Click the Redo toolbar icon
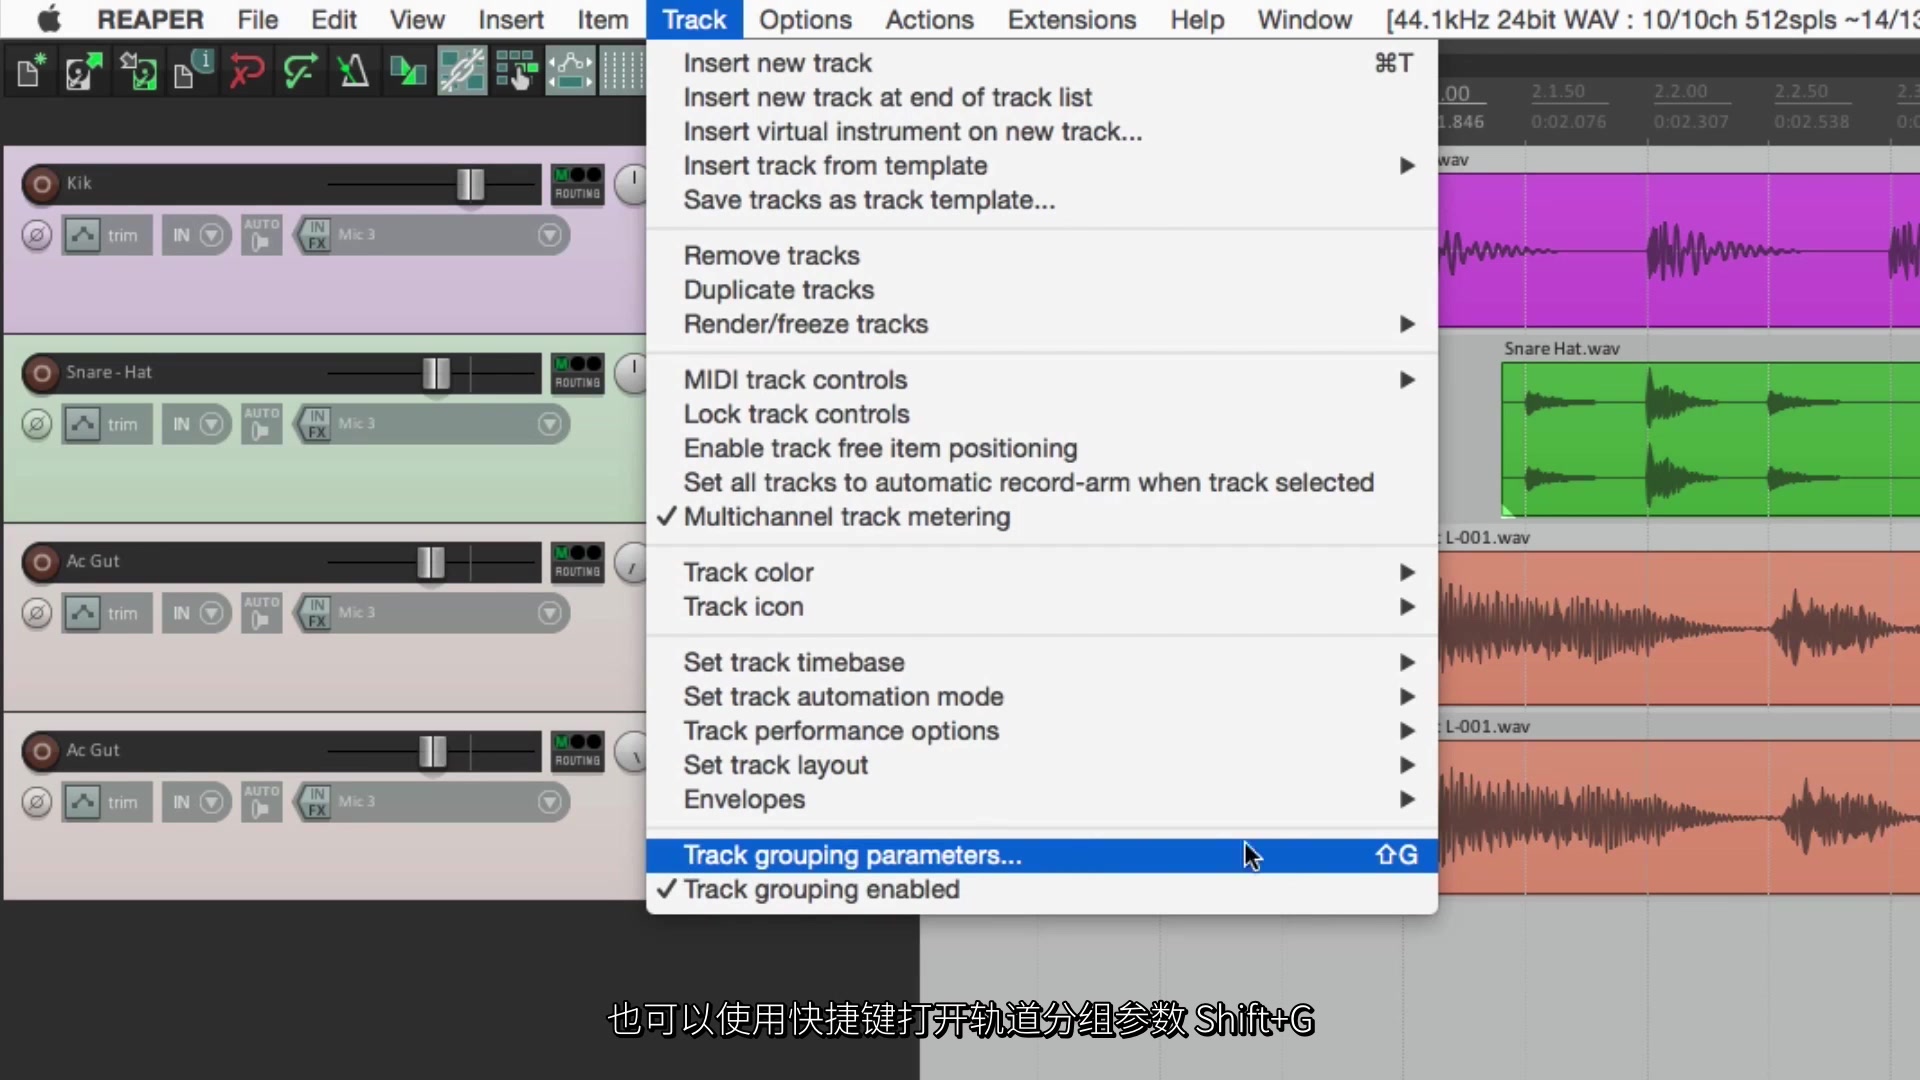Viewport: 1920px width, 1080px height. (300, 72)
